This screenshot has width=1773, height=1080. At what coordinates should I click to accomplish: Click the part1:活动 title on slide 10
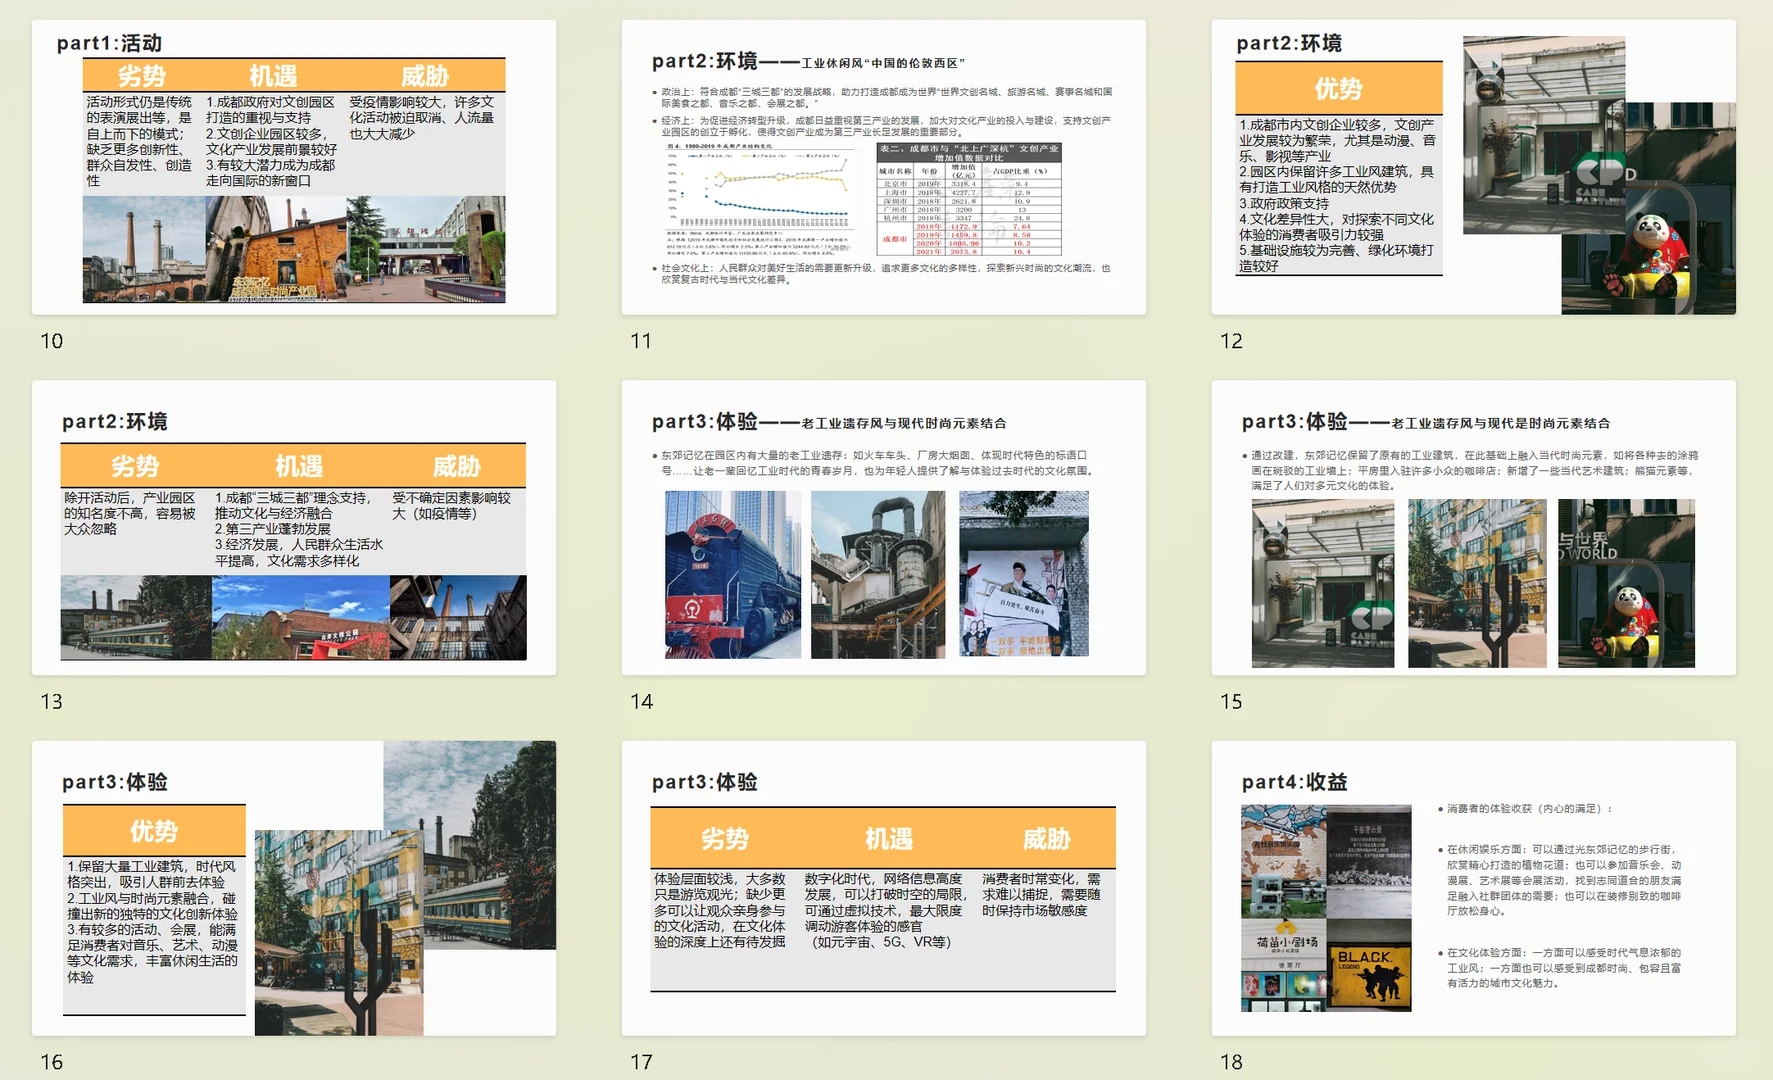109,43
